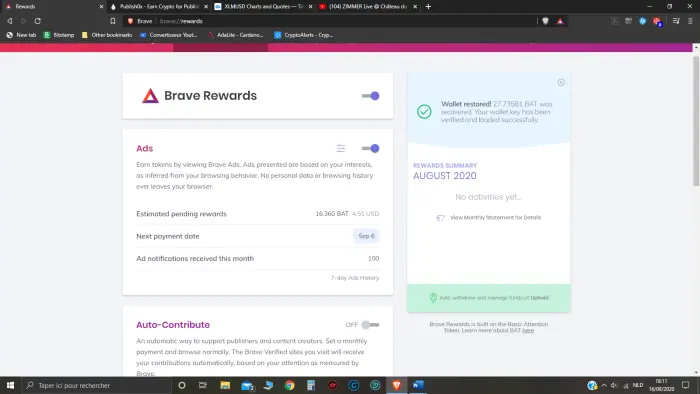This screenshot has width=700, height=394.
Task: Open the Brave browser taskbar icon
Action: tap(396, 385)
